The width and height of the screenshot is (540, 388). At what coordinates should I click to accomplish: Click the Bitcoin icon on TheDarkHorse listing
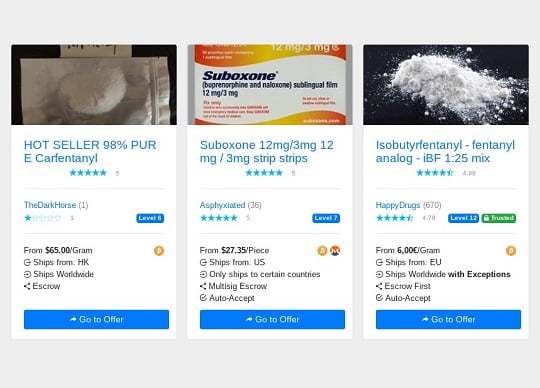click(x=159, y=251)
